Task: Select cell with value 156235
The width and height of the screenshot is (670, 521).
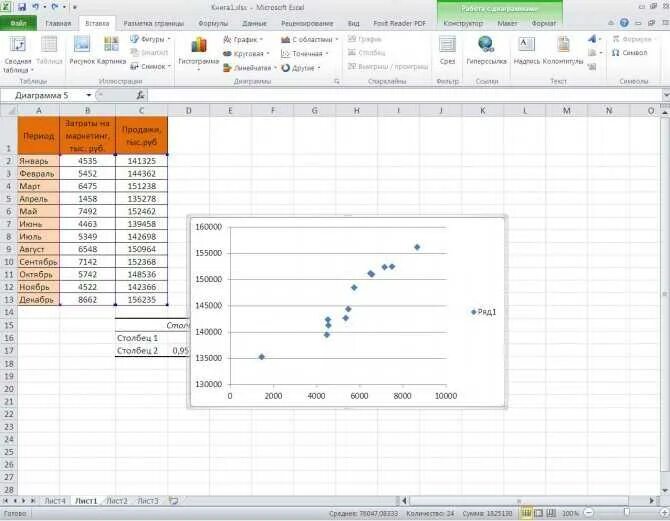Action: 141,300
